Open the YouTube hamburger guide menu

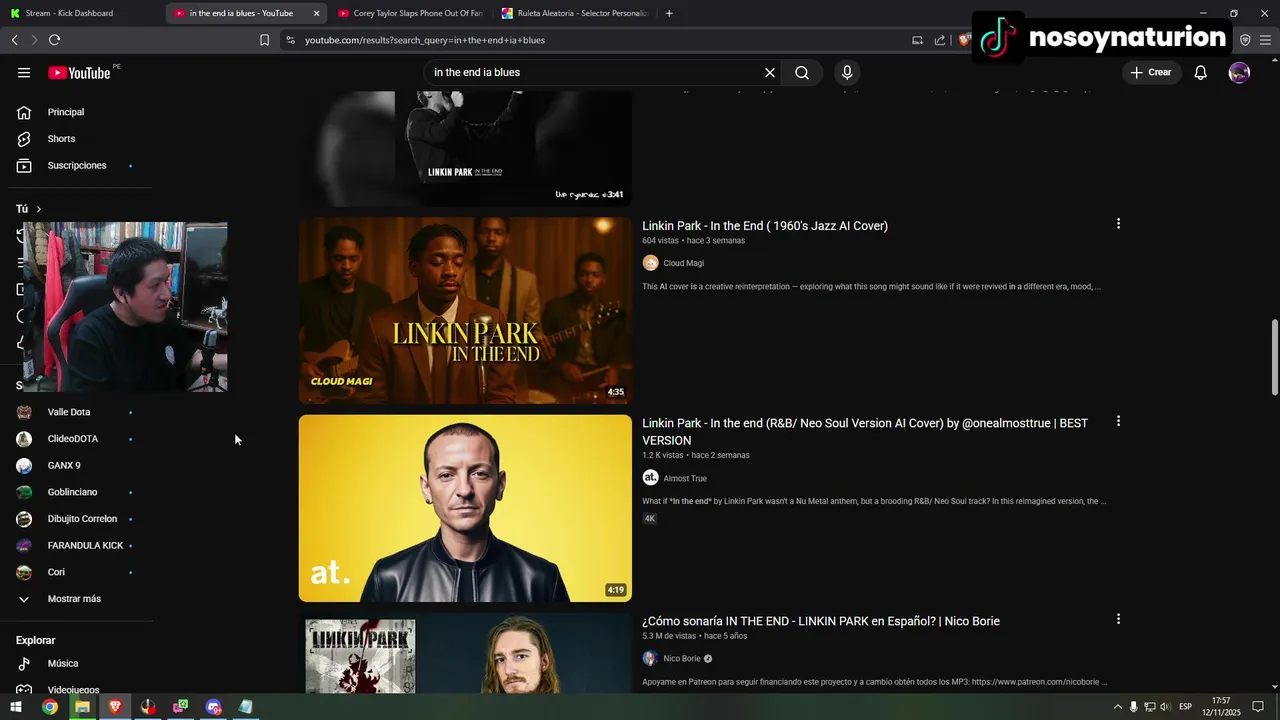pyautogui.click(x=24, y=72)
